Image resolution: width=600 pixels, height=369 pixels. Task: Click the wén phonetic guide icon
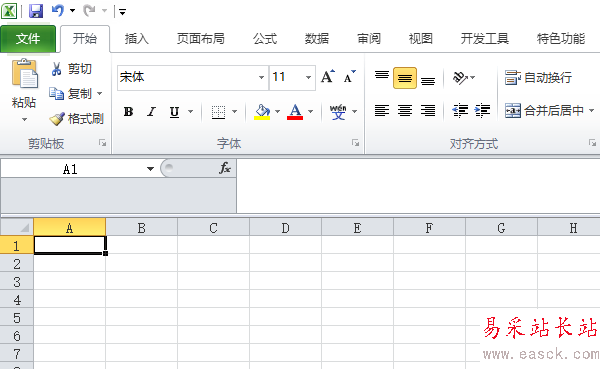pos(338,112)
